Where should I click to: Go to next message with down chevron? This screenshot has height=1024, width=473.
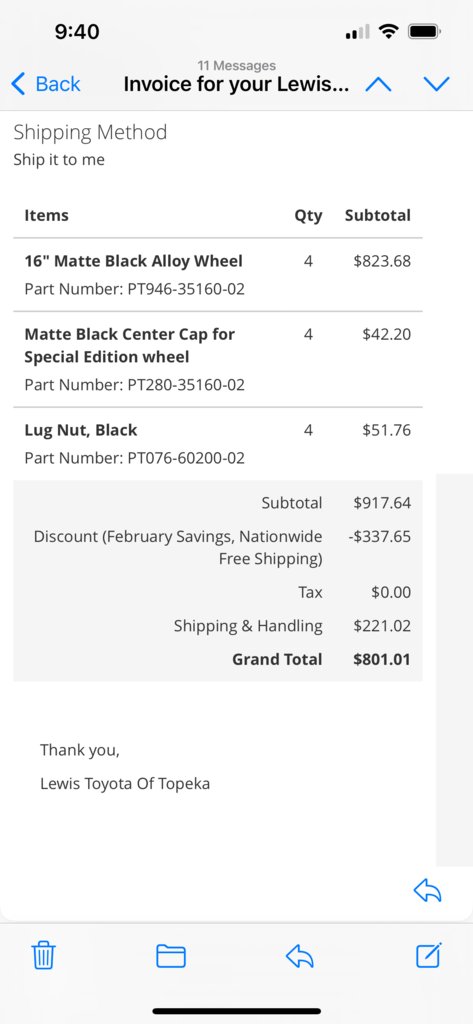point(436,84)
